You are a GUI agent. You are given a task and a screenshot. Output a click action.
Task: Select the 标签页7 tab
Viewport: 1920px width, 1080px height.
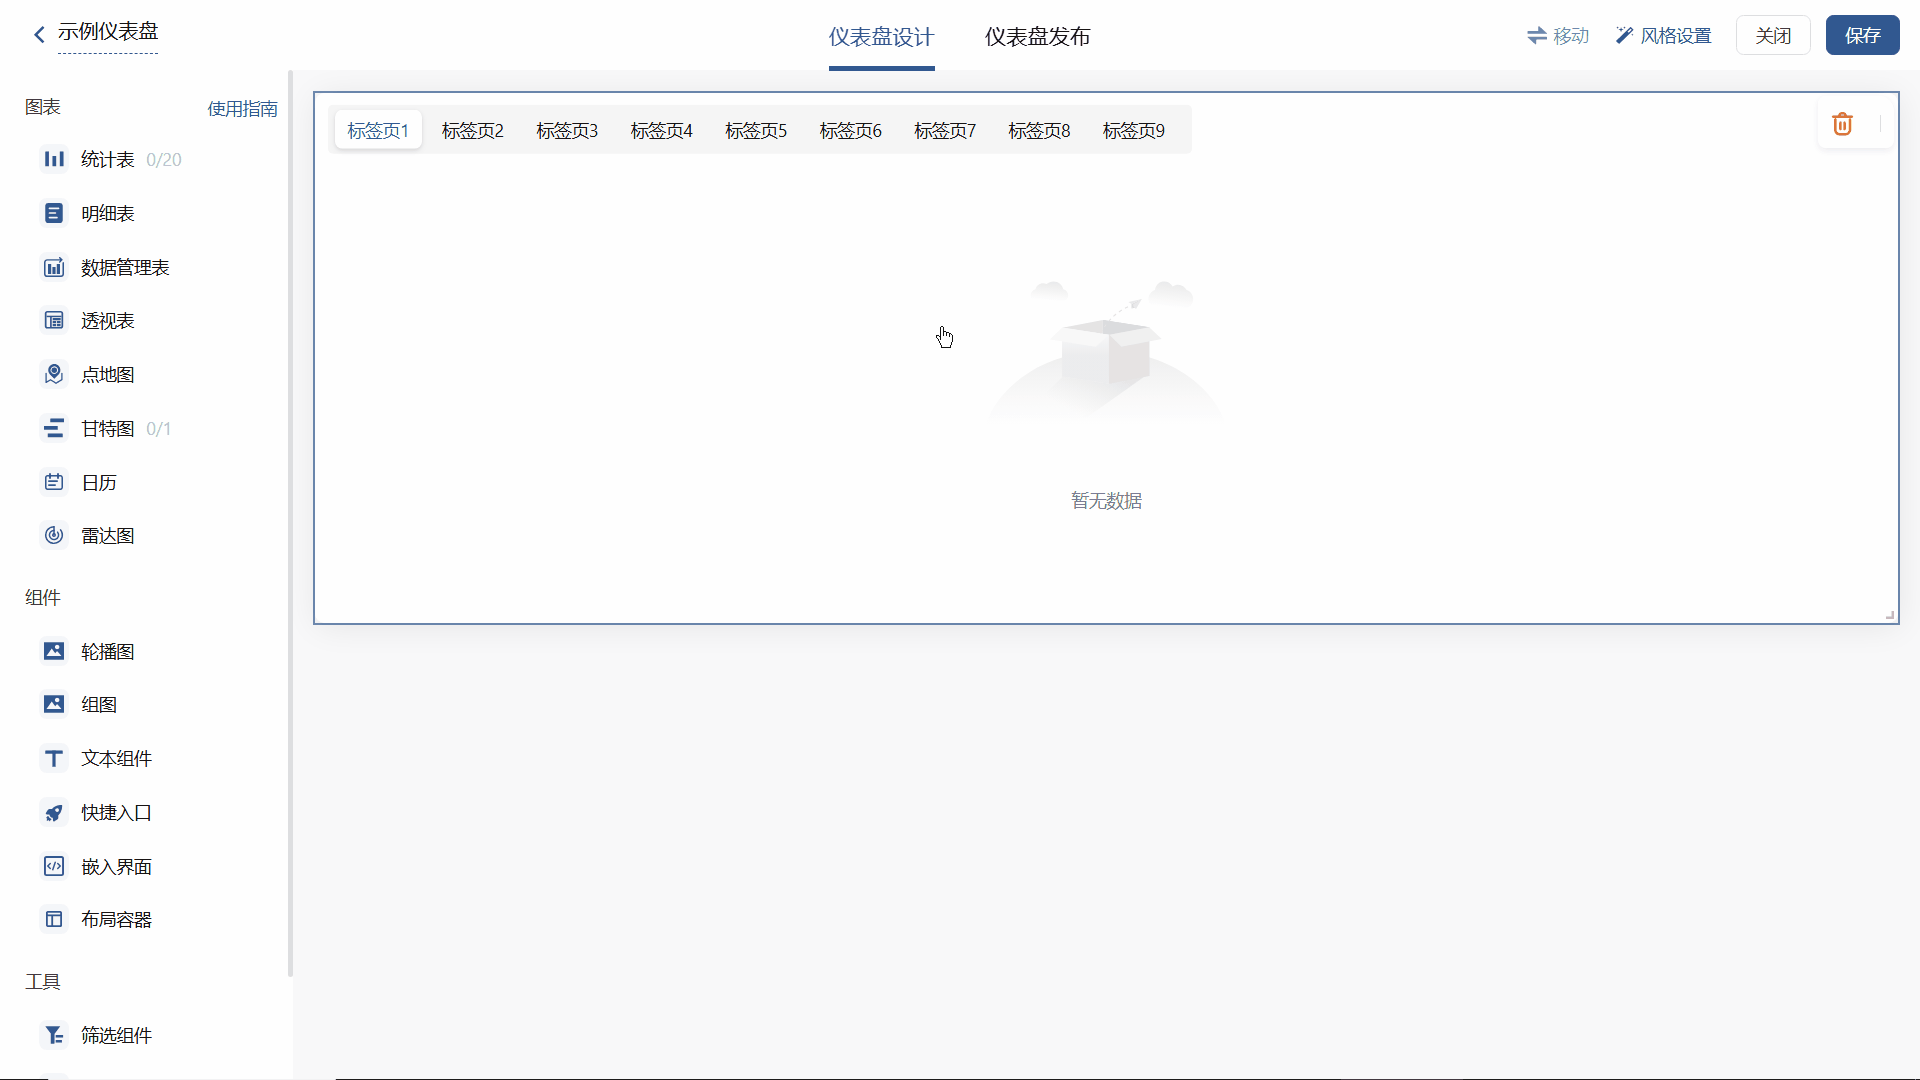click(x=945, y=130)
